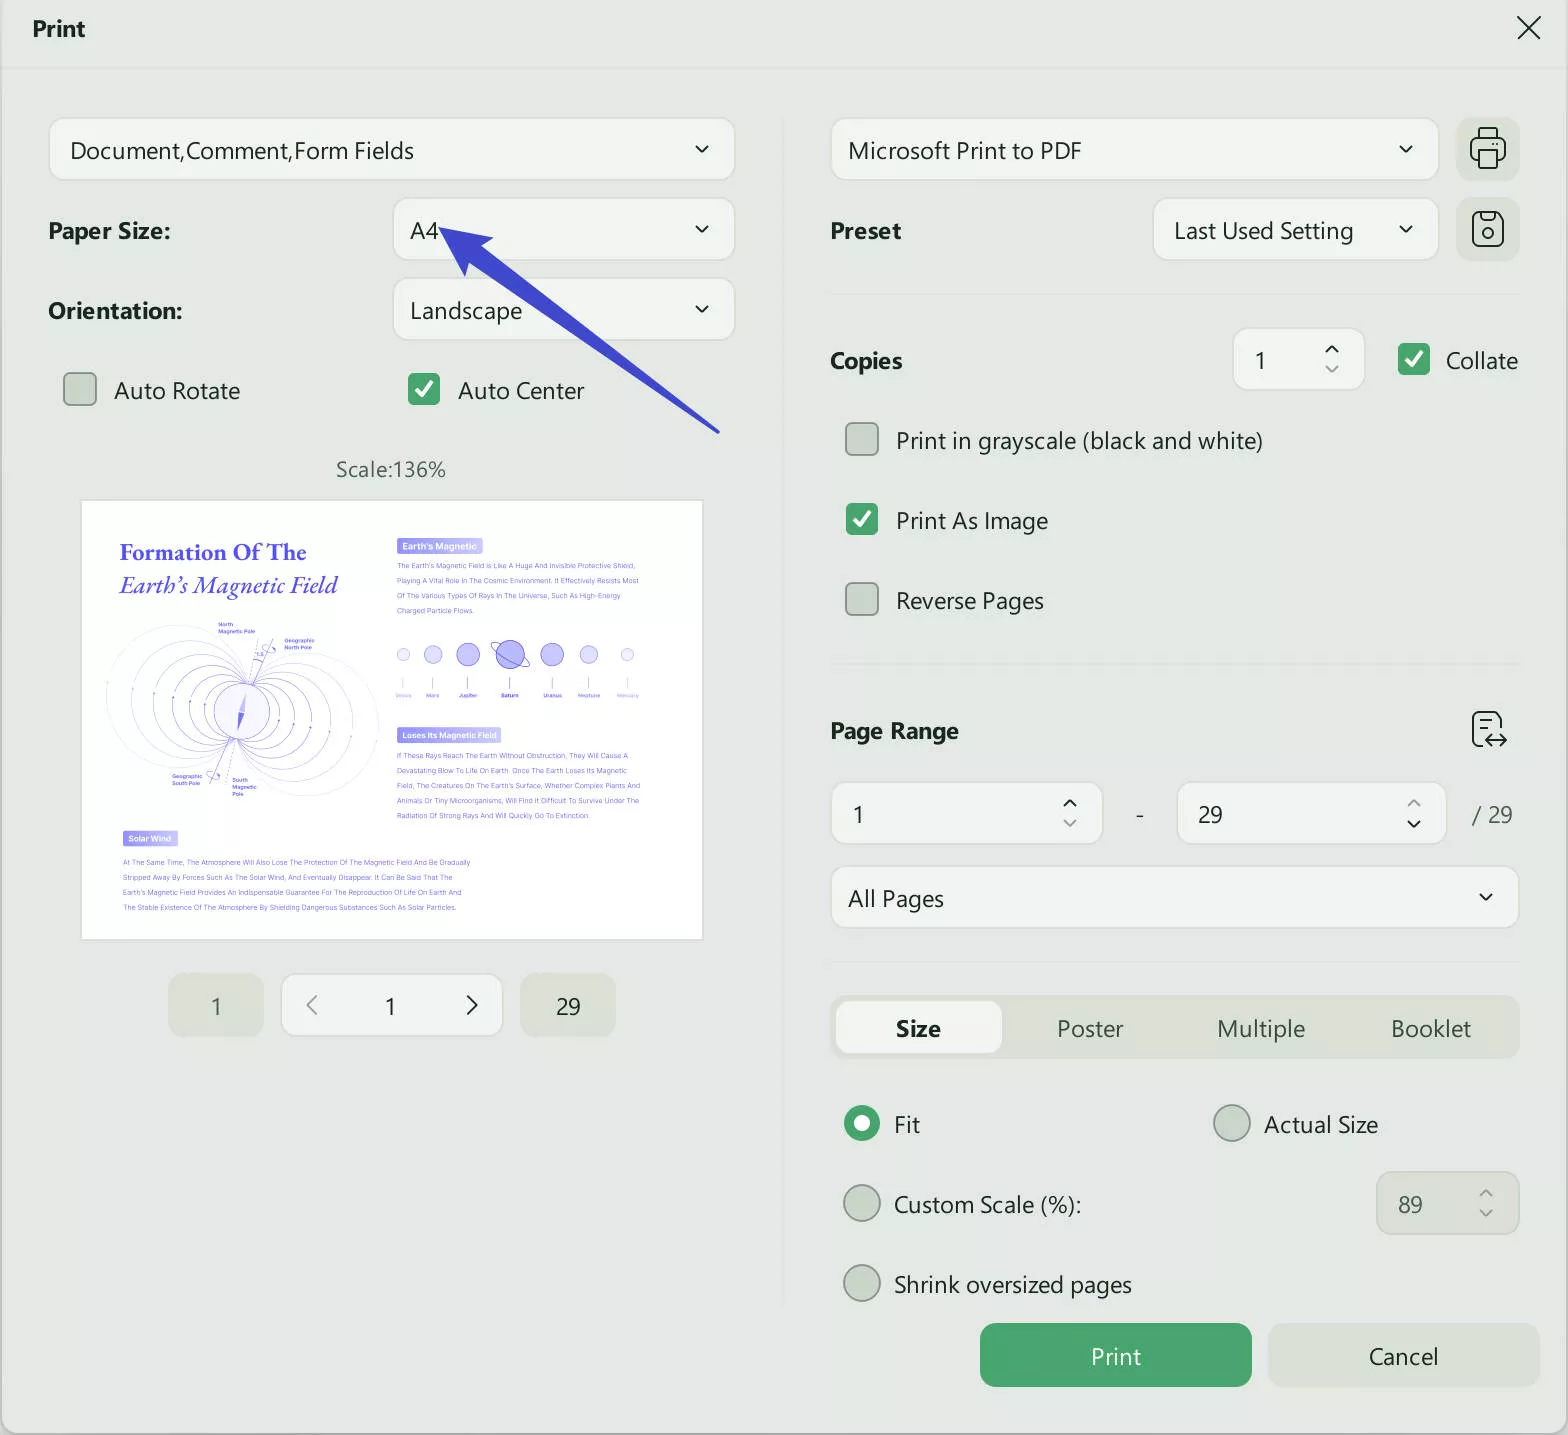Check the Reverse Pages box
The height and width of the screenshot is (1435, 1568).
pos(862,600)
